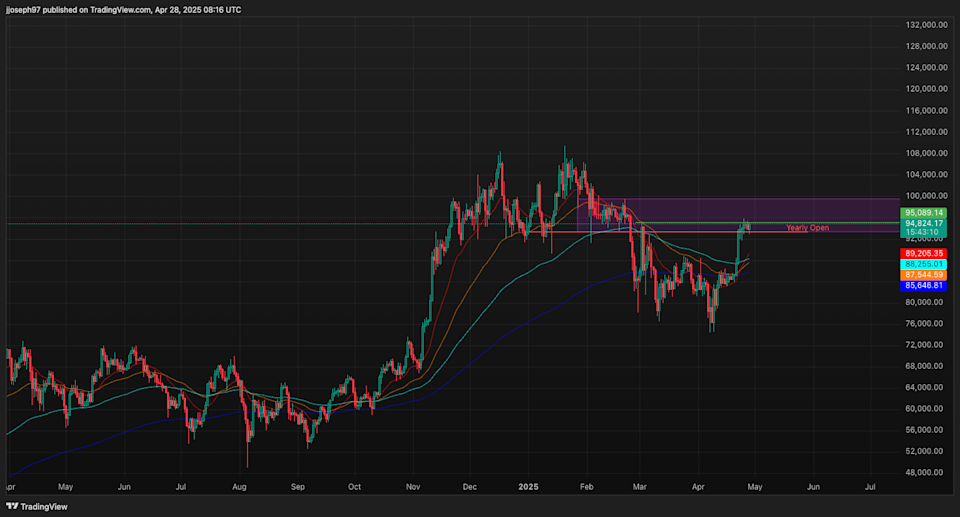This screenshot has width=960, height=517.
Task: Click the Nov label on the time axis
Action: [413, 487]
